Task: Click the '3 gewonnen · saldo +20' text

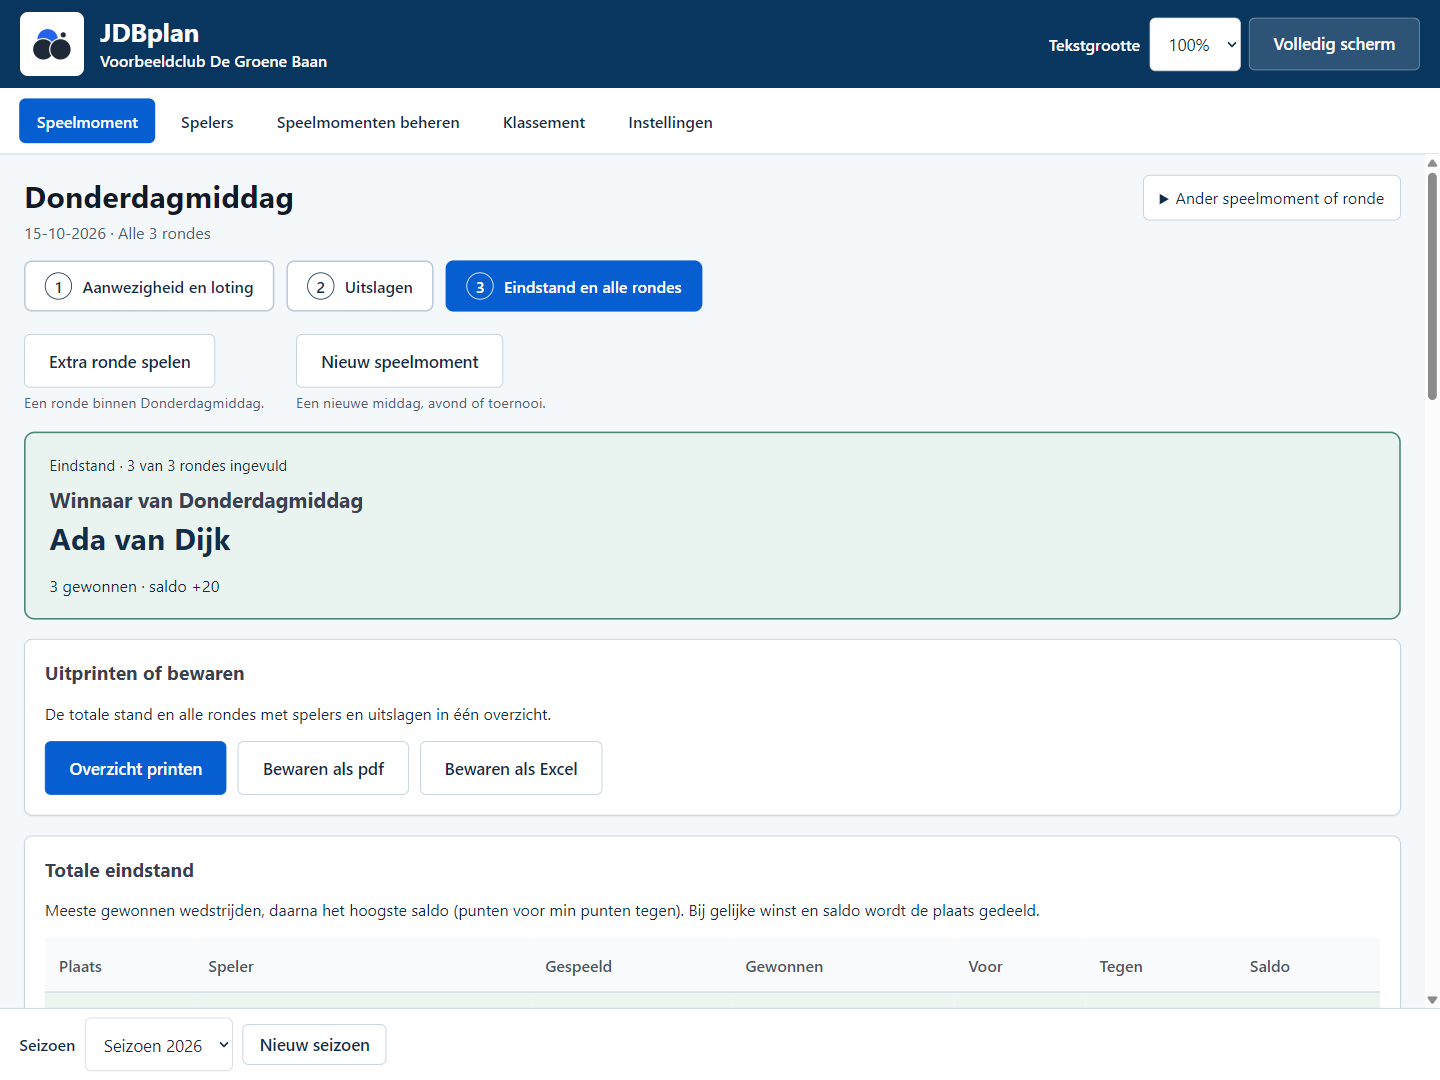Action: pos(135,586)
